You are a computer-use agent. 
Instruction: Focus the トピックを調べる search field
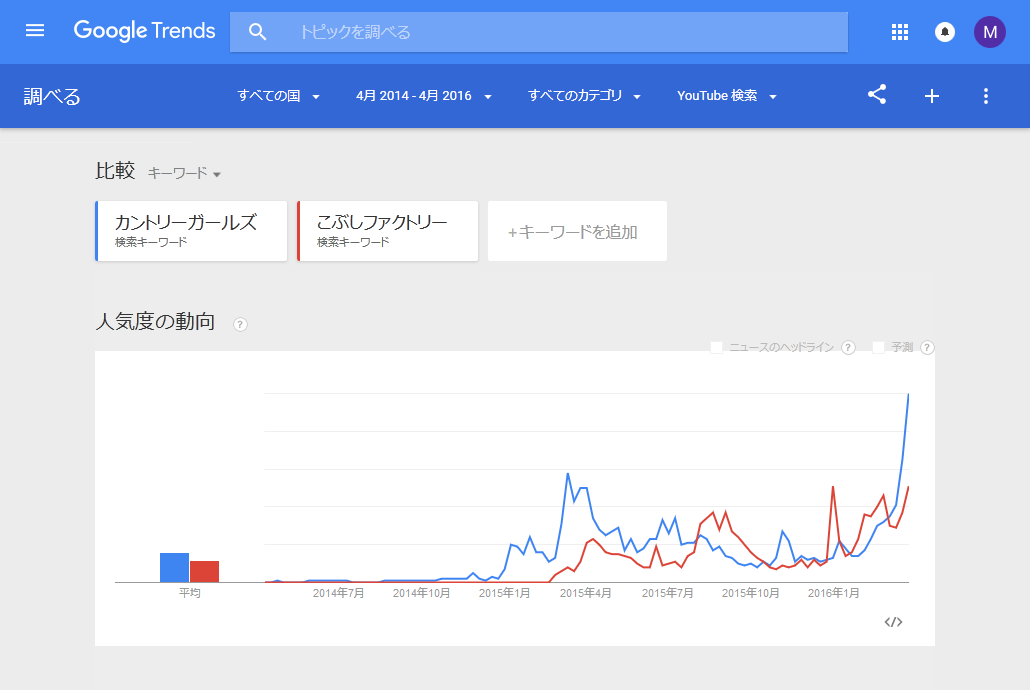(x=539, y=32)
